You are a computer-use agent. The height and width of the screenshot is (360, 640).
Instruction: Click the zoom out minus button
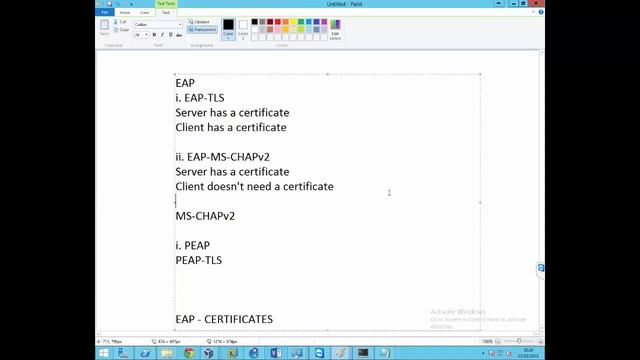498,341
